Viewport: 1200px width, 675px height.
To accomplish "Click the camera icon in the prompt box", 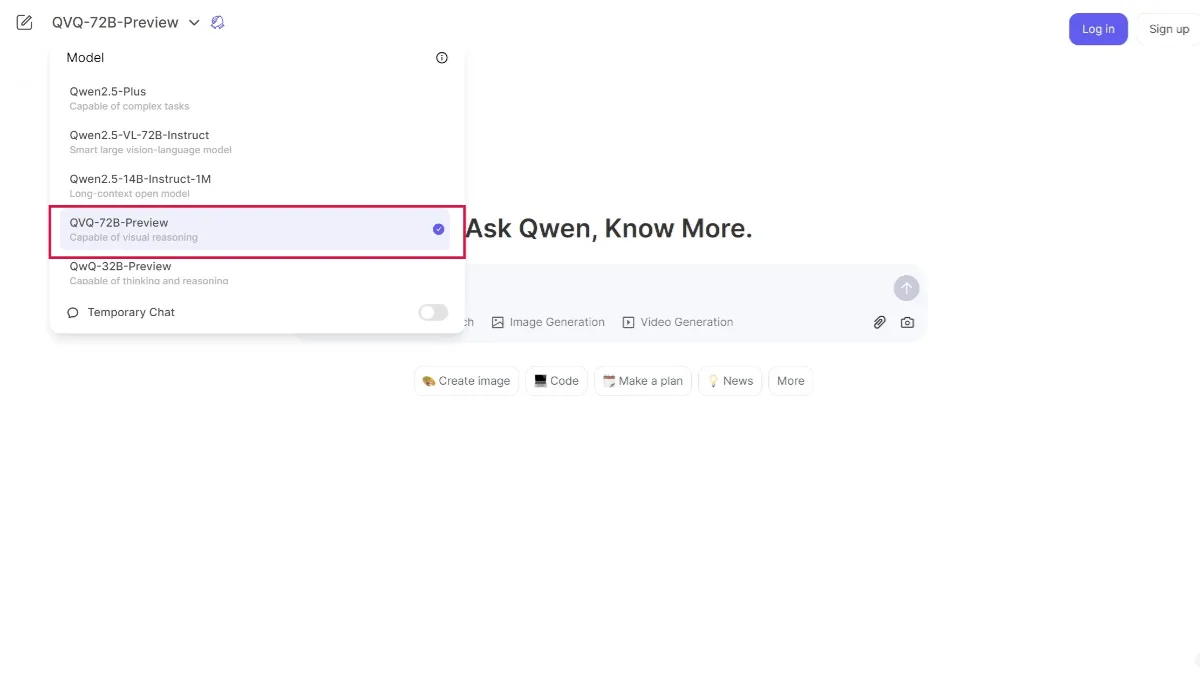I will click(907, 322).
